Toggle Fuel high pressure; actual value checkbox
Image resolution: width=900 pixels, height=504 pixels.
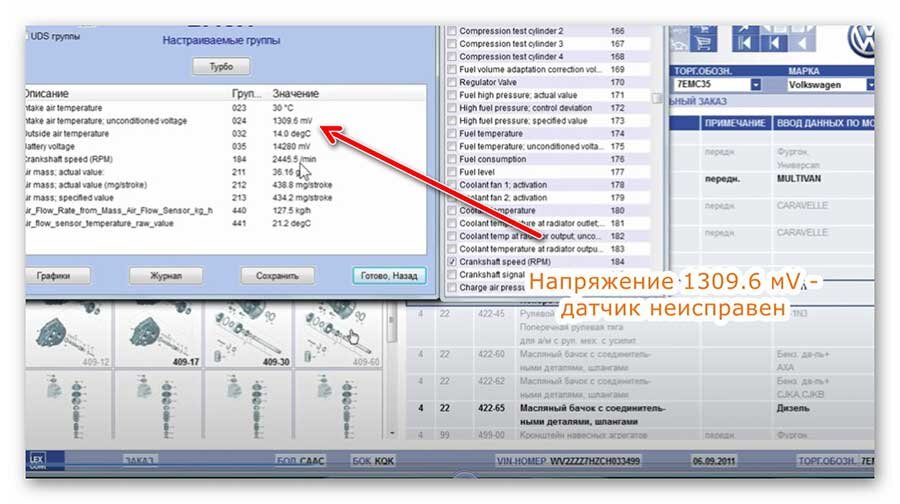click(452, 95)
